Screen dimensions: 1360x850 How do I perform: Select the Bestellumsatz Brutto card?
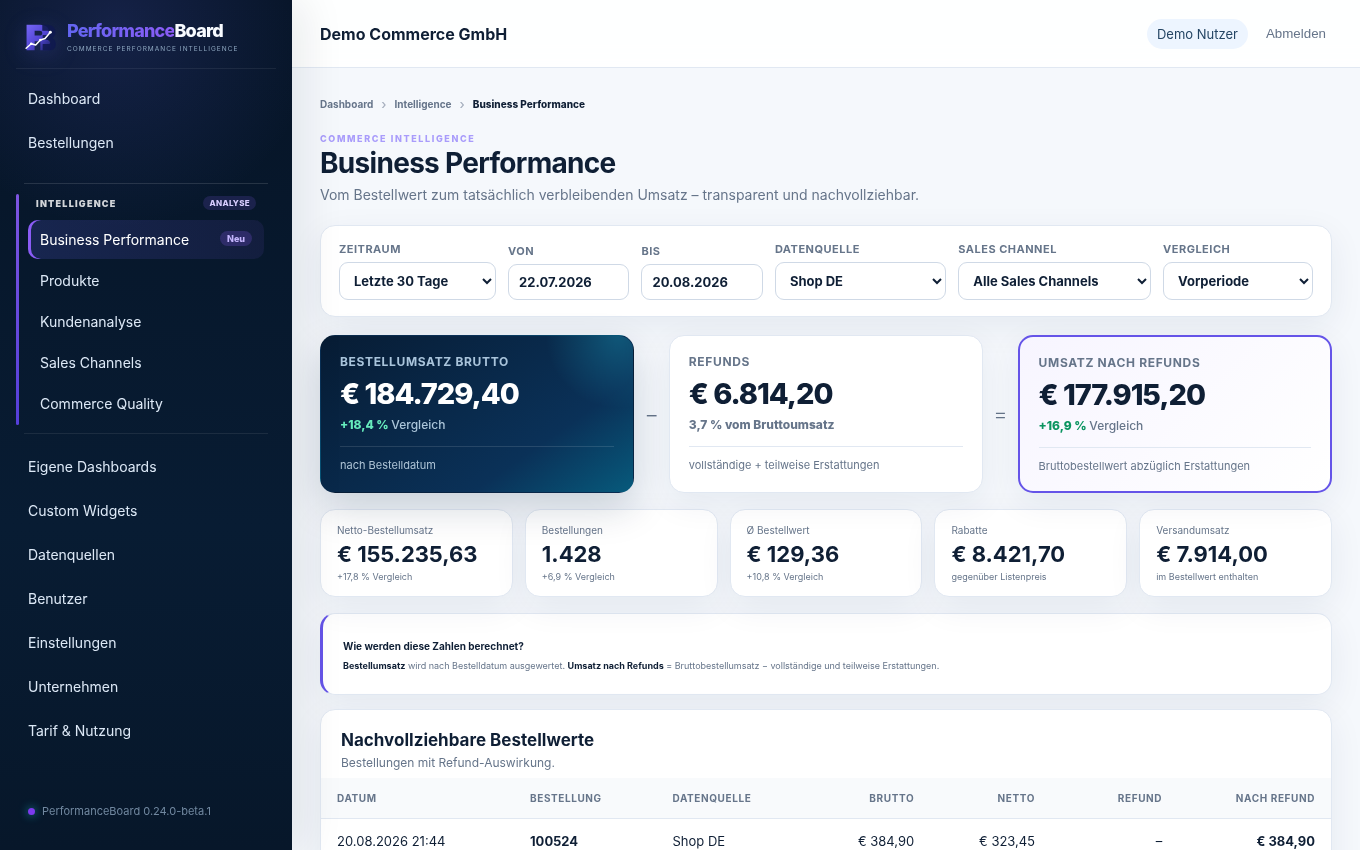[x=477, y=414]
